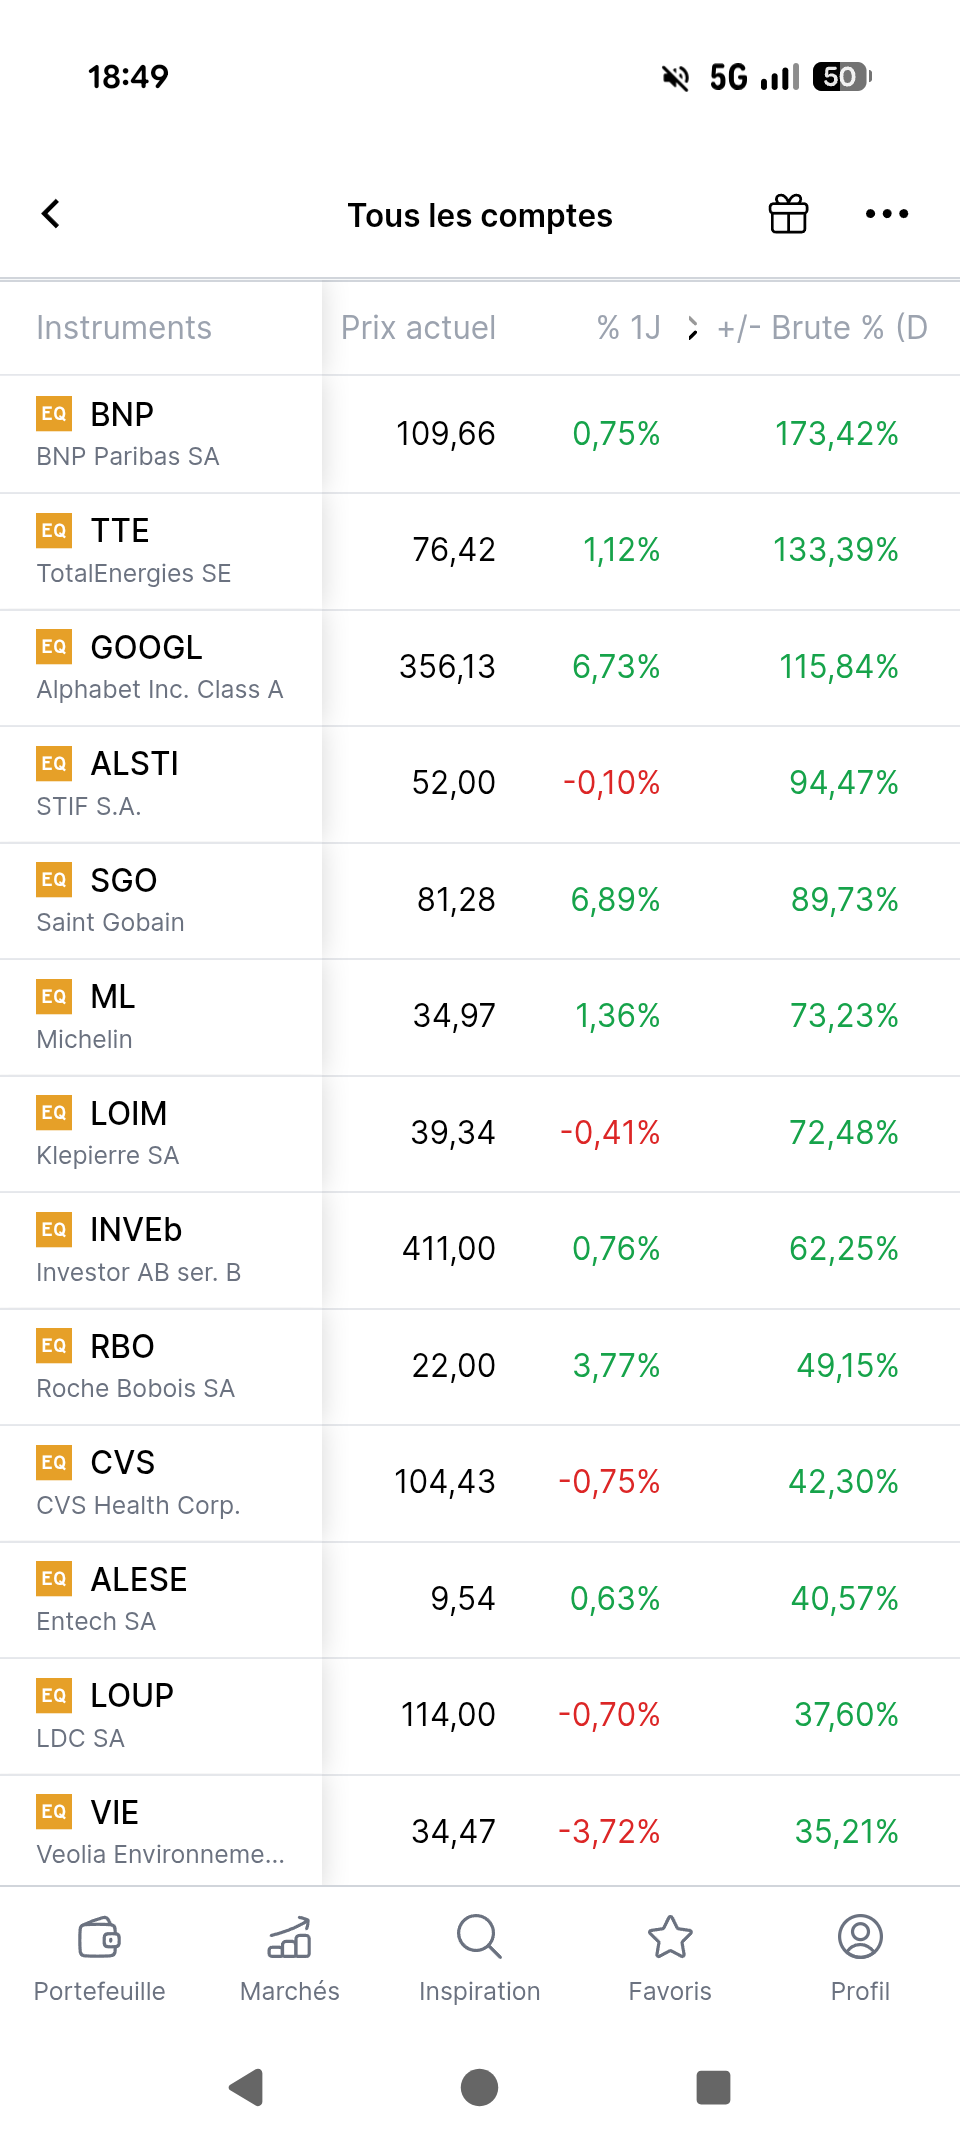Tap the Android recent apps square
This screenshot has height=2142, width=960.
[x=713, y=2087]
